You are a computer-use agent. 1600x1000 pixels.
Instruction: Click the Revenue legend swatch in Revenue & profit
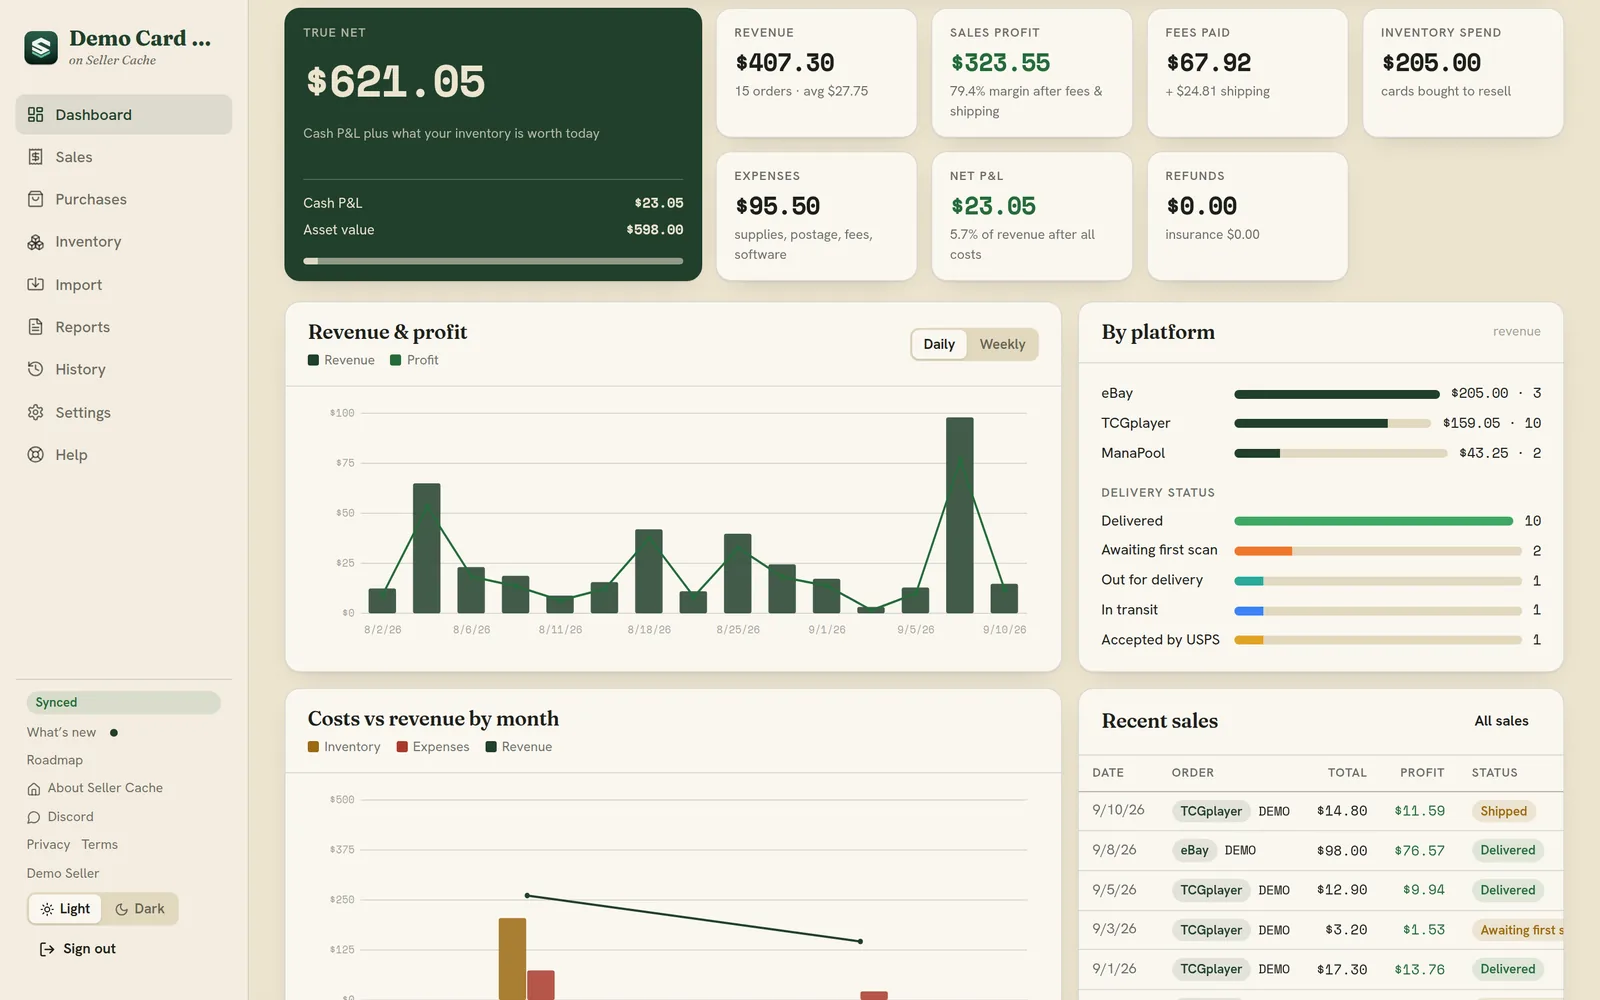(x=313, y=360)
